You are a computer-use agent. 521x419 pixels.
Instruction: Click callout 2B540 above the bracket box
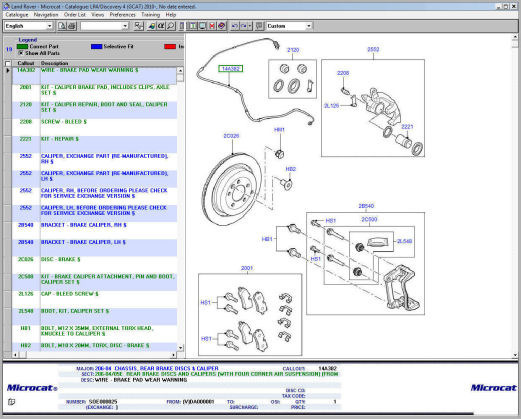coord(366,206)
